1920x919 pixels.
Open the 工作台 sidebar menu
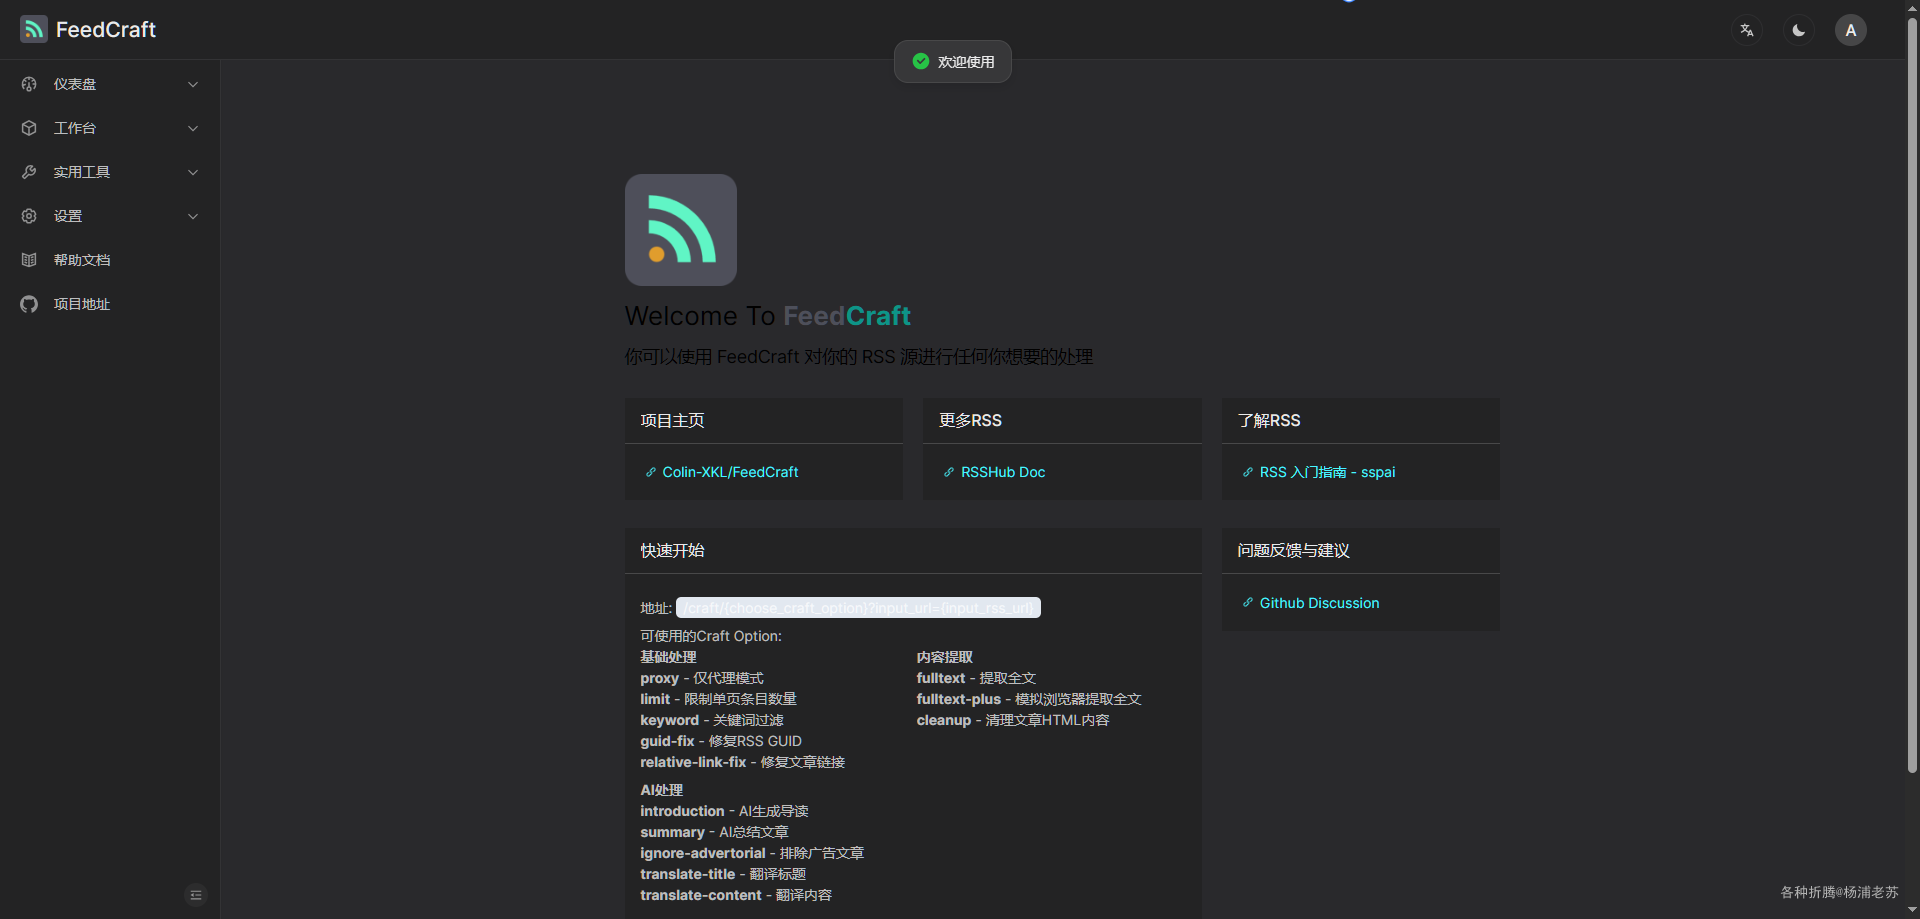tap(110, 128)
